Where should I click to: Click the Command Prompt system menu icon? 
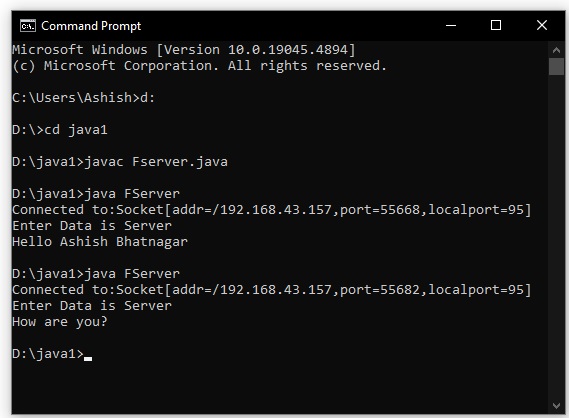pyautogui.click(x=28, y=26)
